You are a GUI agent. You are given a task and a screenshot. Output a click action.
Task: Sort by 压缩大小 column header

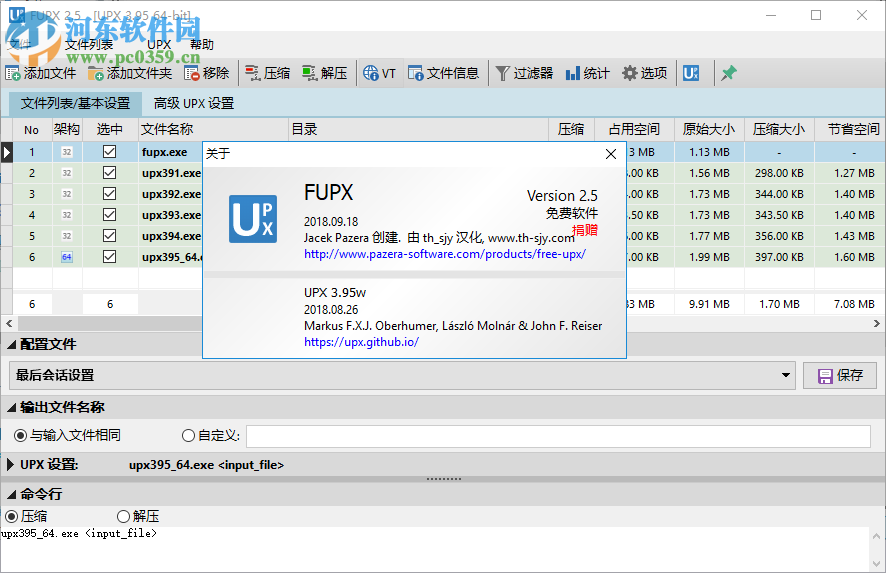pyautogui.click(x=779, y=129)
